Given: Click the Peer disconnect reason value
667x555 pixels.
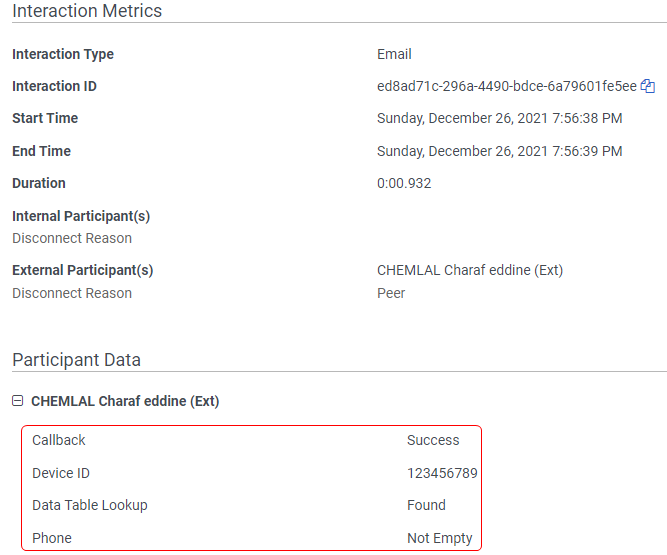Looking at the screenshot, I should 391,293.
